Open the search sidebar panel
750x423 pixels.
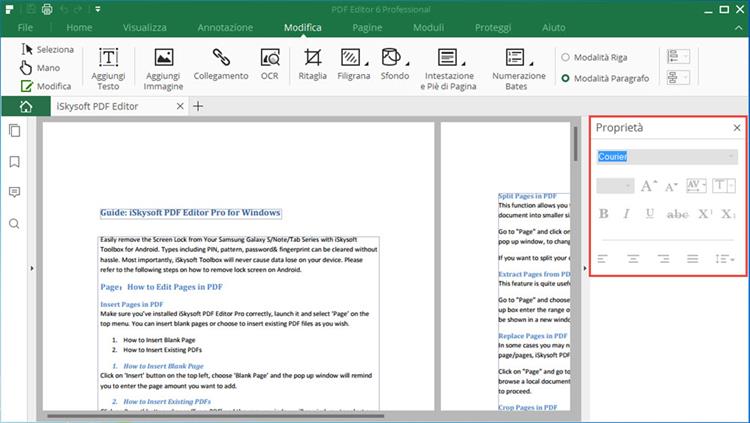(15, 223)
